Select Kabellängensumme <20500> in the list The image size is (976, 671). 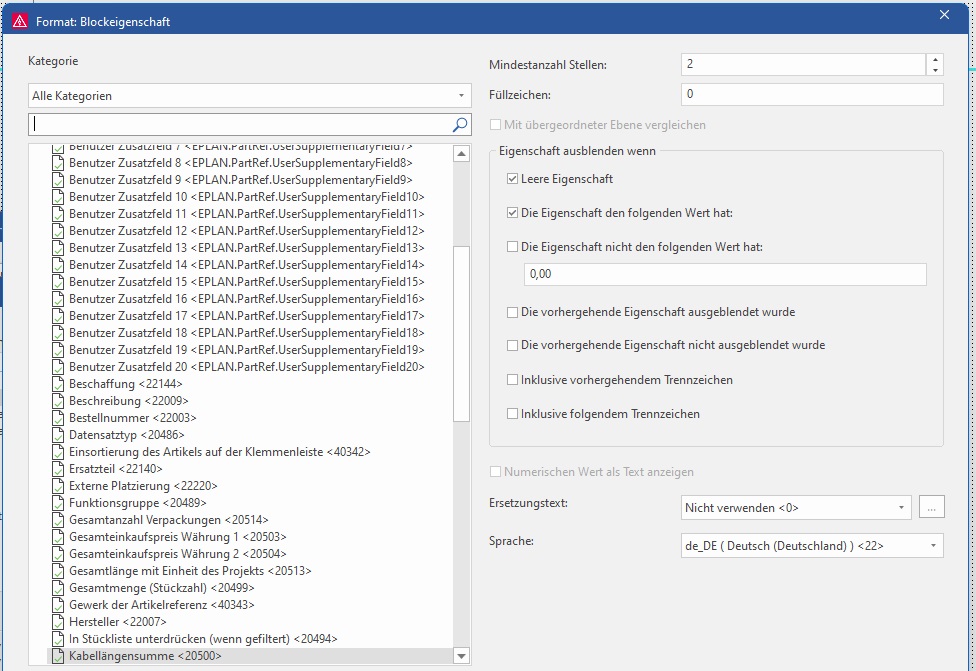pyautogui.click(x=144, y=656)
